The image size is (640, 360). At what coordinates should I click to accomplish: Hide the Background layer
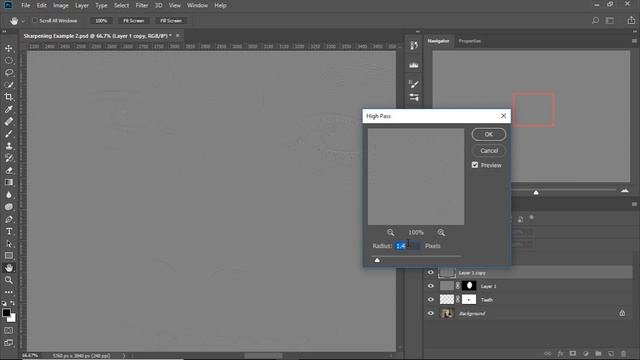click(431, 313)
